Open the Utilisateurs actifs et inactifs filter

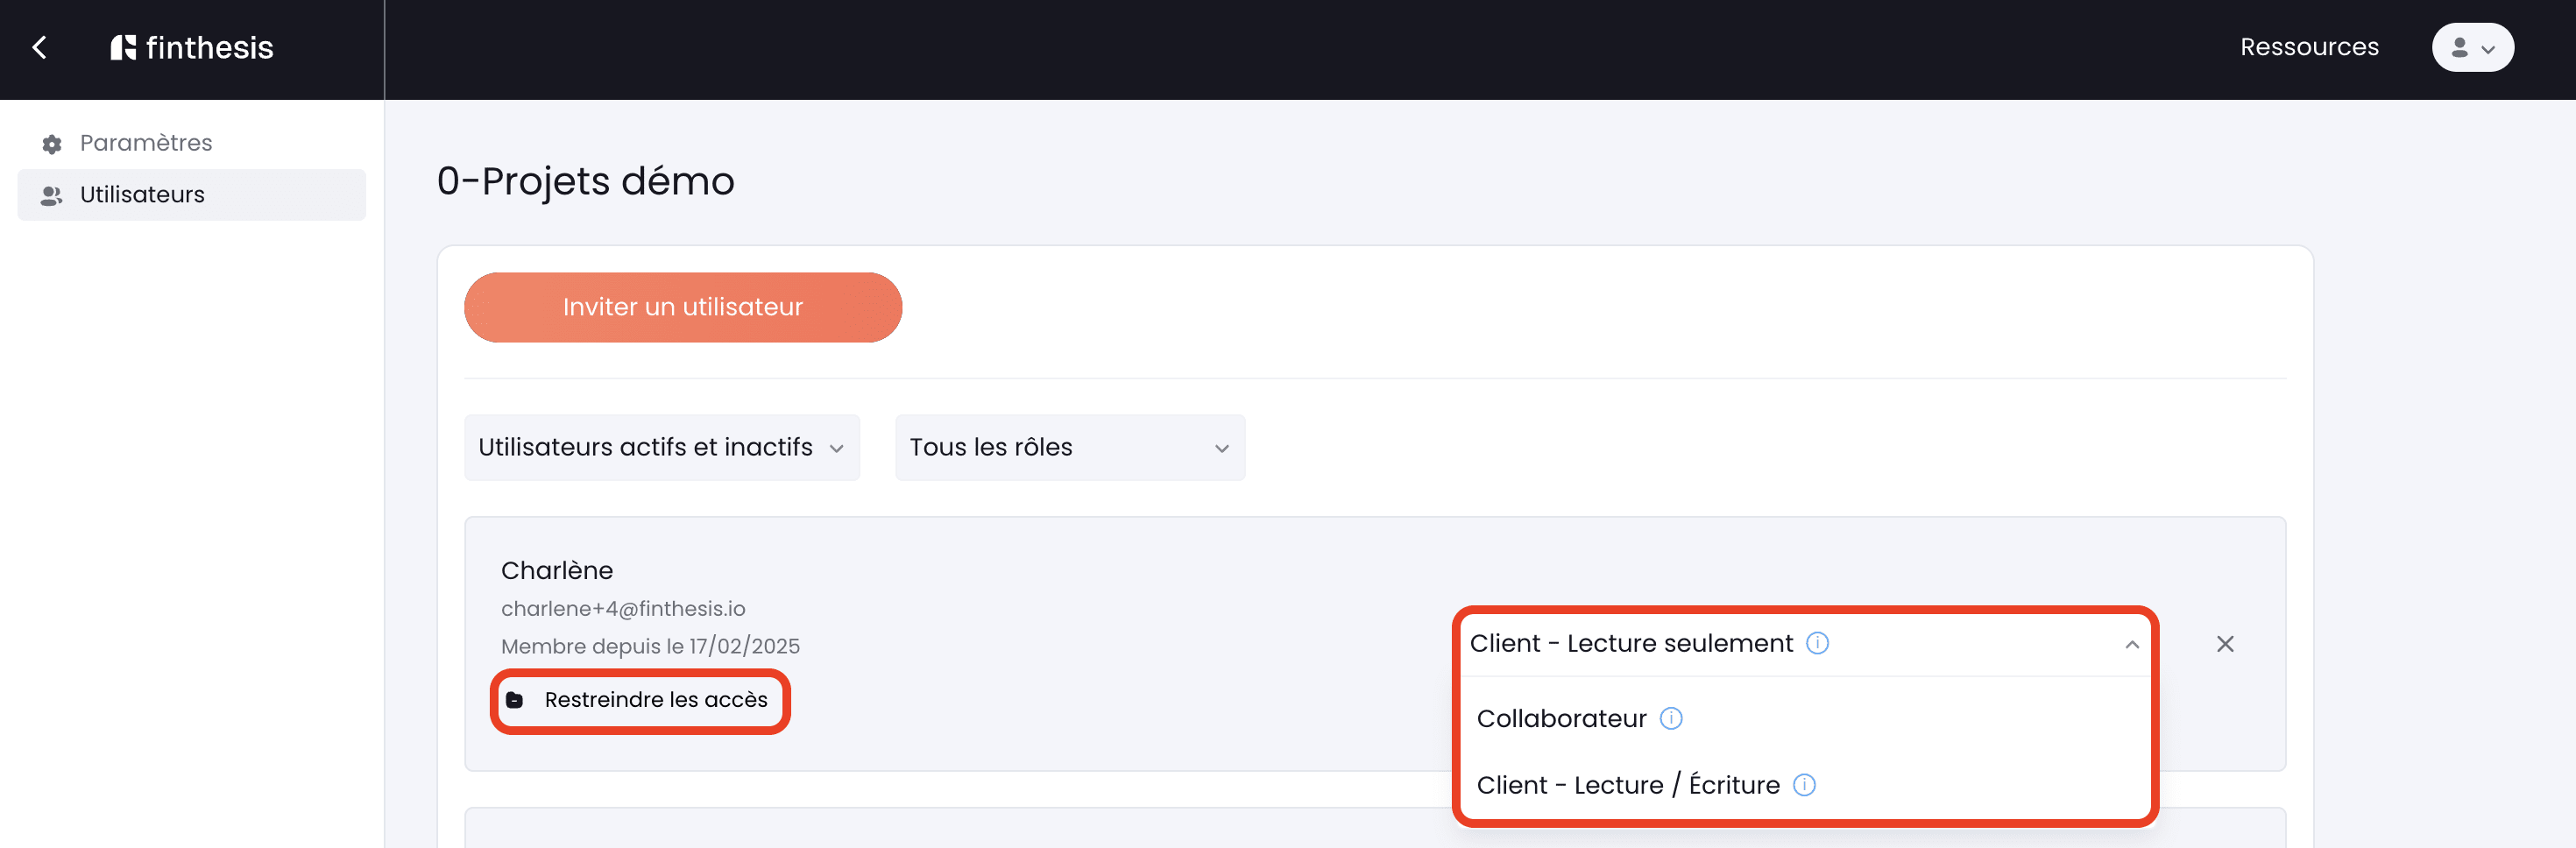point(661,447)
